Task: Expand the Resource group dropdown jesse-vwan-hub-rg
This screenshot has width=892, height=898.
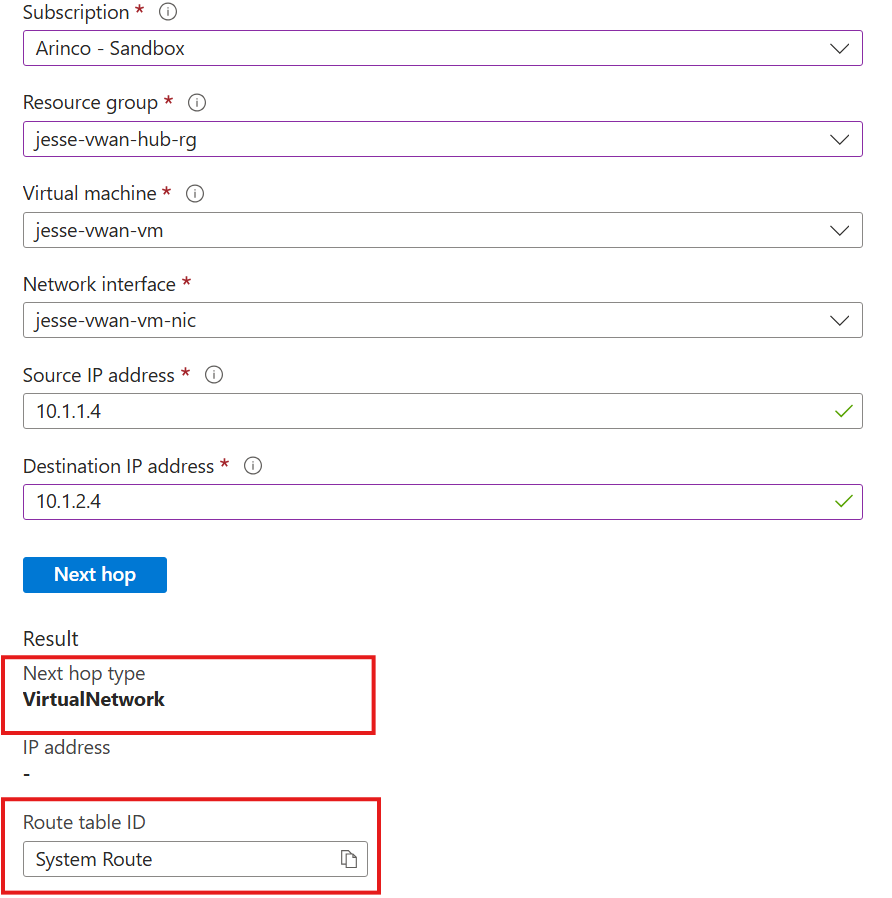Action: (x=442, y=139)
